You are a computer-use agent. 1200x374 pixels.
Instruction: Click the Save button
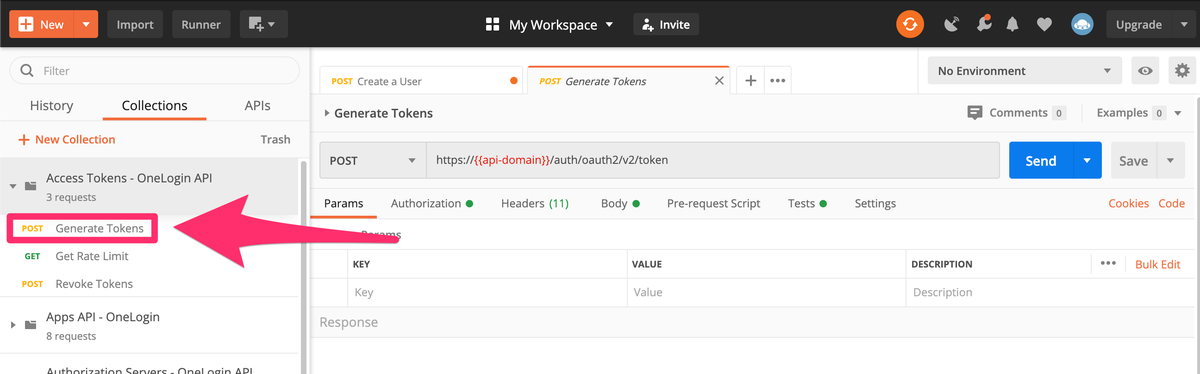[1133, 160]
